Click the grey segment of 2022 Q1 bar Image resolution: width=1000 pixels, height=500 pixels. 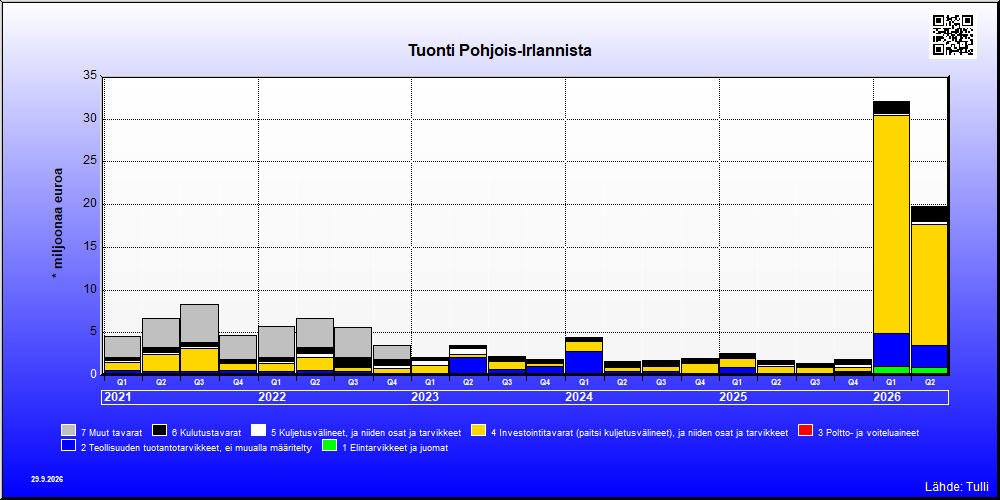[276, 342]
